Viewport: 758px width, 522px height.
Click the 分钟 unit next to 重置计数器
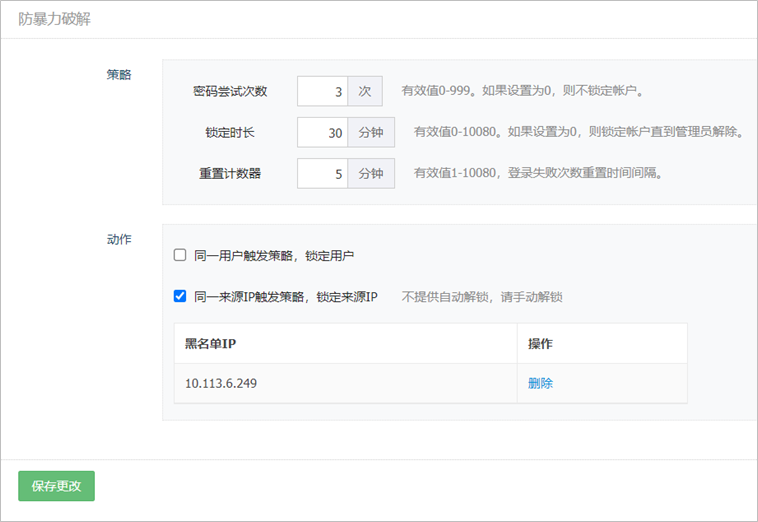[x=371, y=173]
